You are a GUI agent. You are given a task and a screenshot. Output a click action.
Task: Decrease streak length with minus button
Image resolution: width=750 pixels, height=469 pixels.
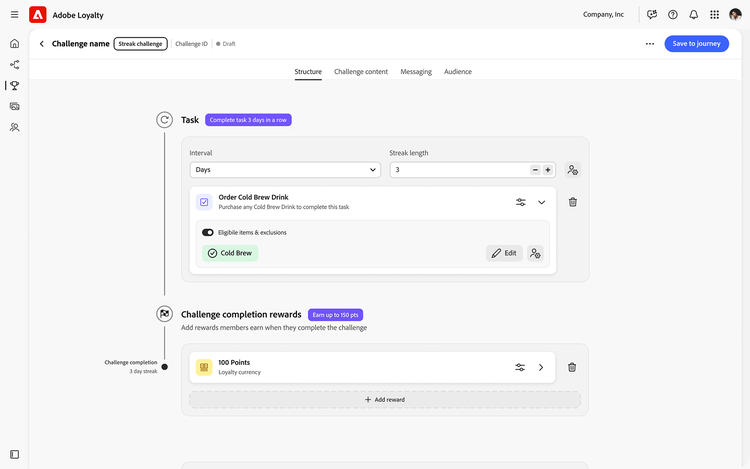tap(535, 170)
